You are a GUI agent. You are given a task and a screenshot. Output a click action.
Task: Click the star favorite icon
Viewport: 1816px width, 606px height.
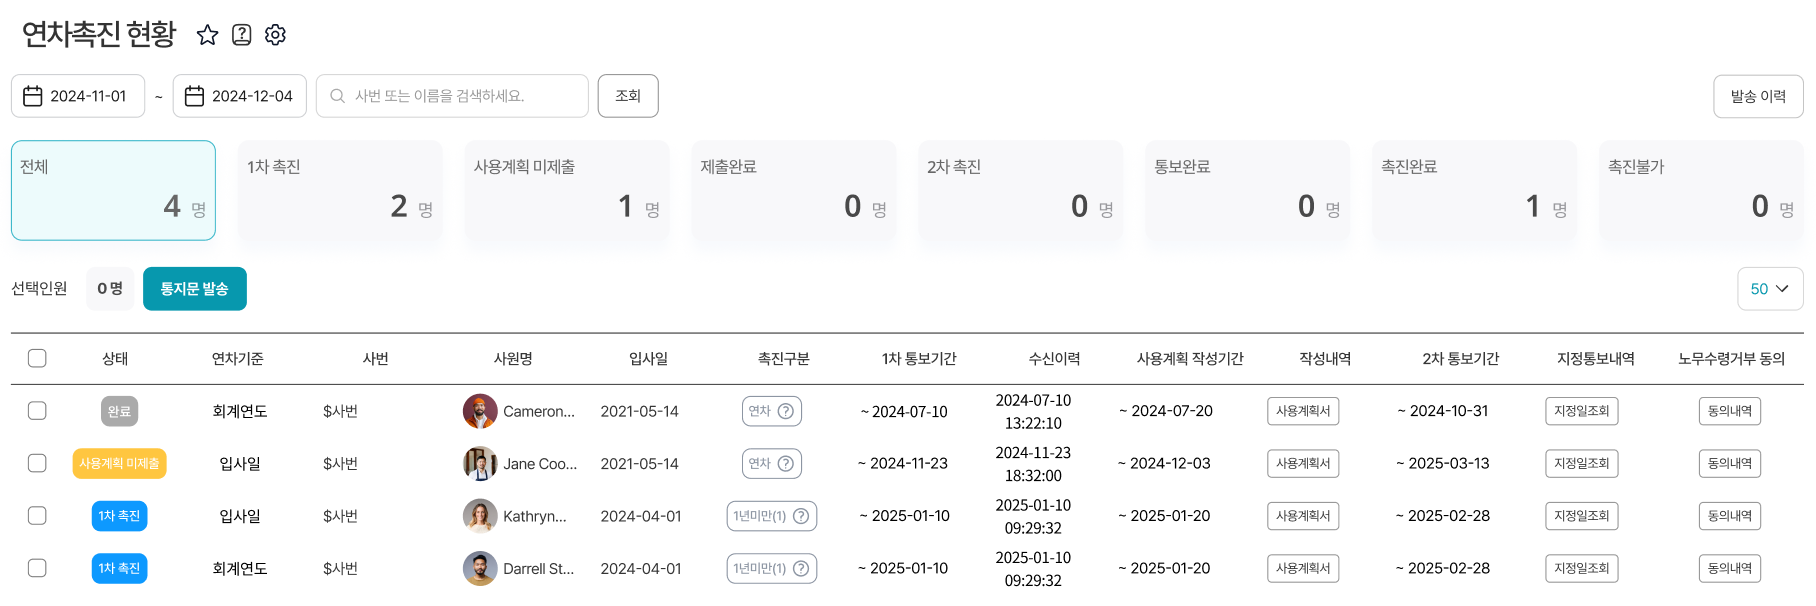207,35
